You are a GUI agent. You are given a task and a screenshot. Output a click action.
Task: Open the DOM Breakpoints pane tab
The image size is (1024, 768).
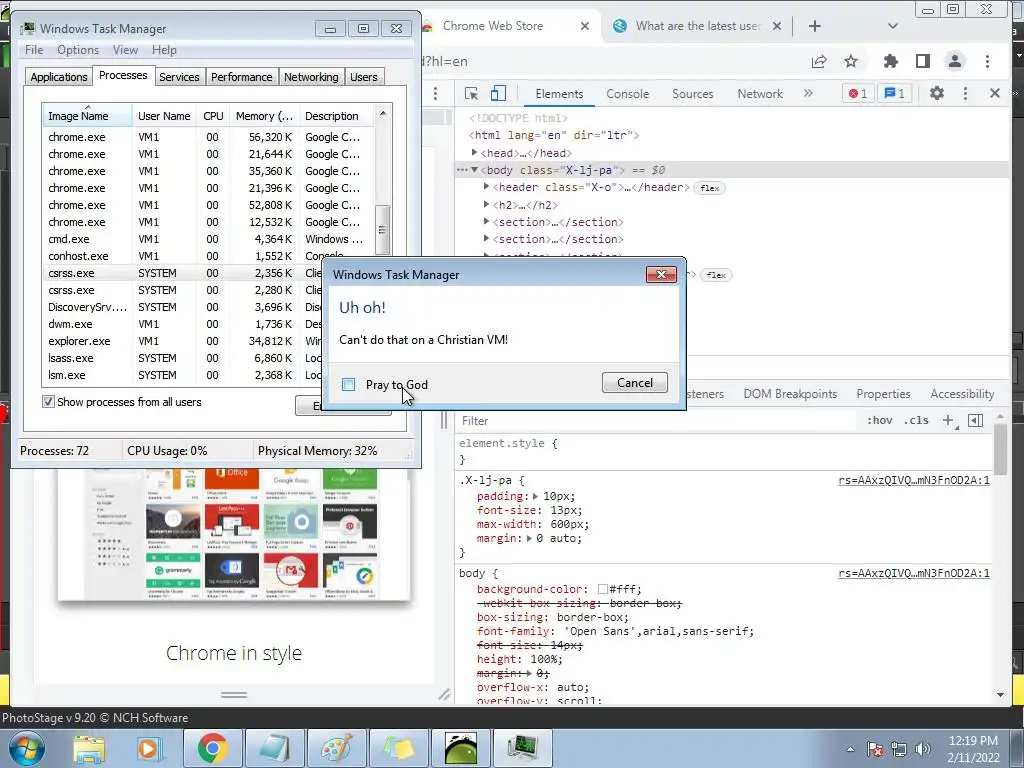tap(790, 394)
